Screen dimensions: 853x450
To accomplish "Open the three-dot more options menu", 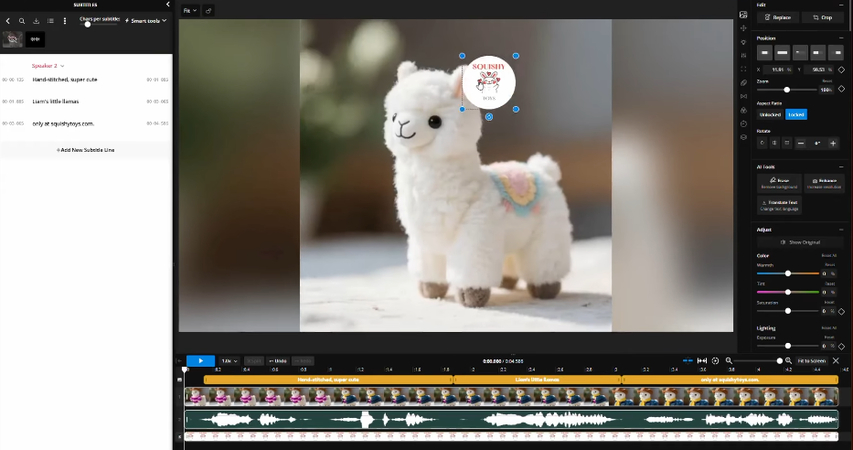I will pos(64,21).
